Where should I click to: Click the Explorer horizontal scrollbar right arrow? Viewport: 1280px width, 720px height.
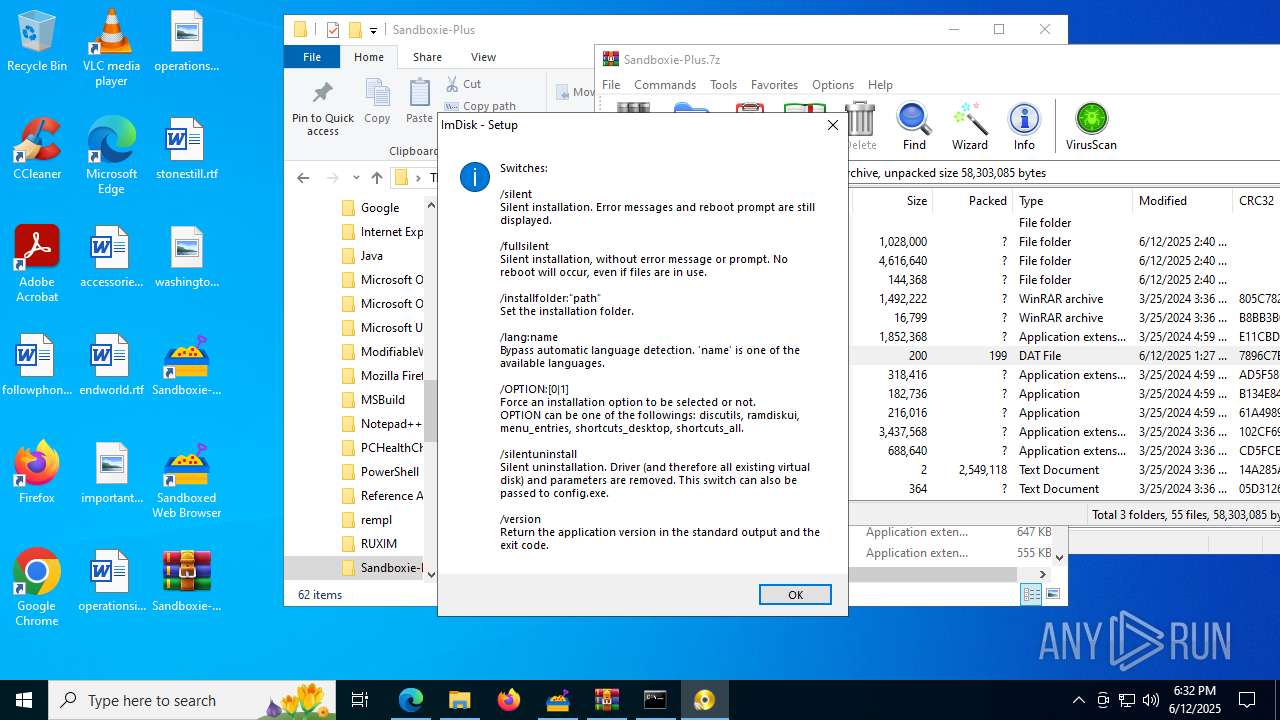tap(1042, 574)
